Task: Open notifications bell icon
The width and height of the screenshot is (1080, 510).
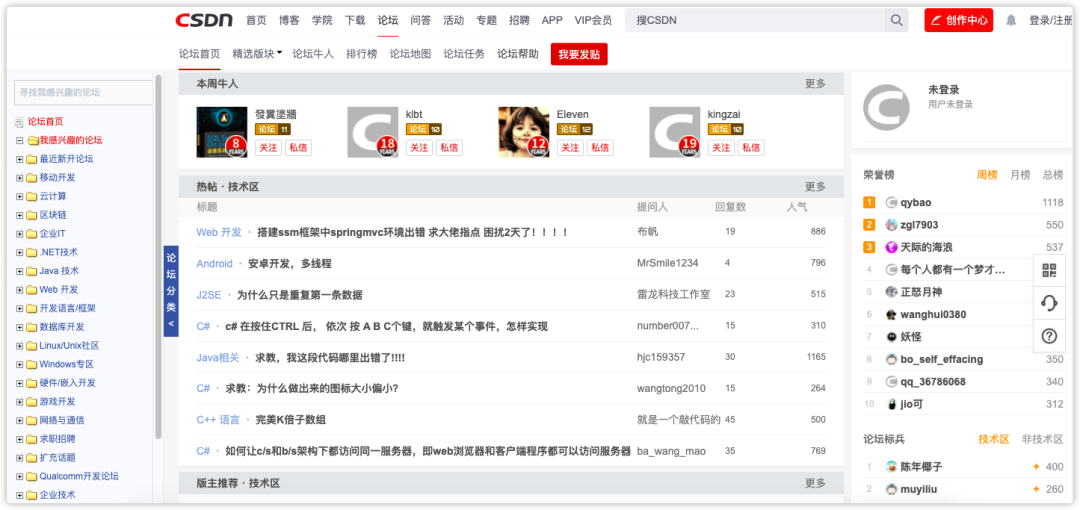Action: [x=1010, y=21]
